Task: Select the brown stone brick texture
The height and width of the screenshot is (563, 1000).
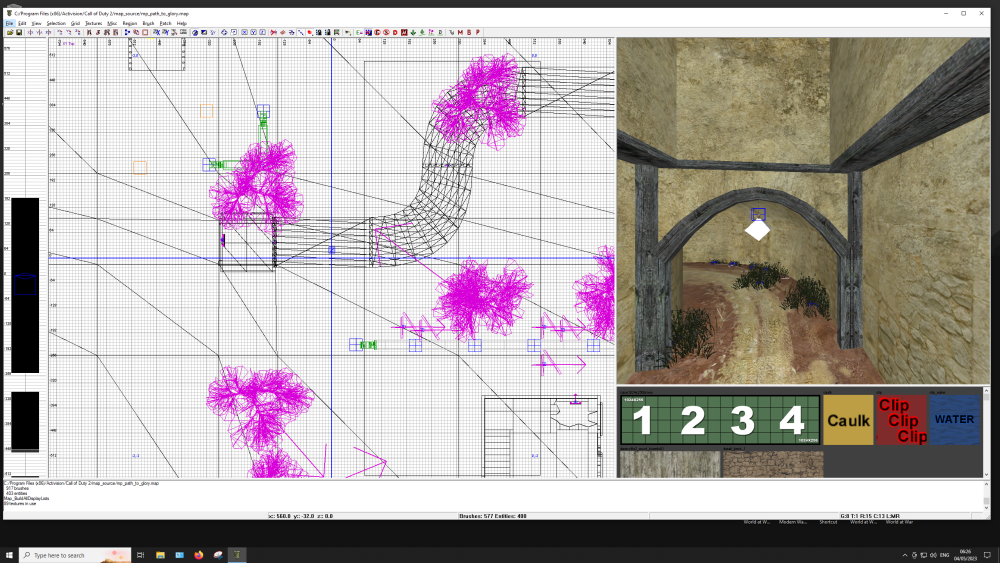Action: (x=773, y=464)
